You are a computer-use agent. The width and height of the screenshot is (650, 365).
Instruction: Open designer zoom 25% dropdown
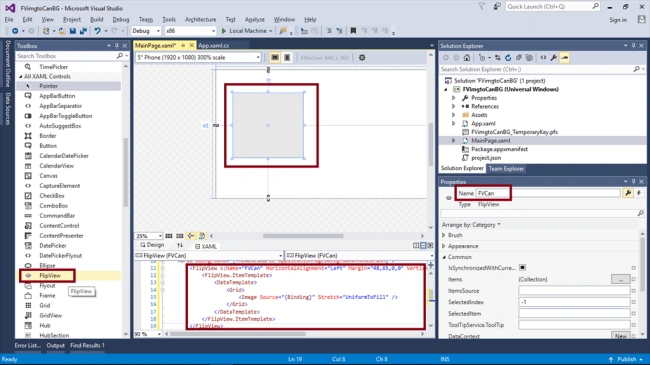149,236
